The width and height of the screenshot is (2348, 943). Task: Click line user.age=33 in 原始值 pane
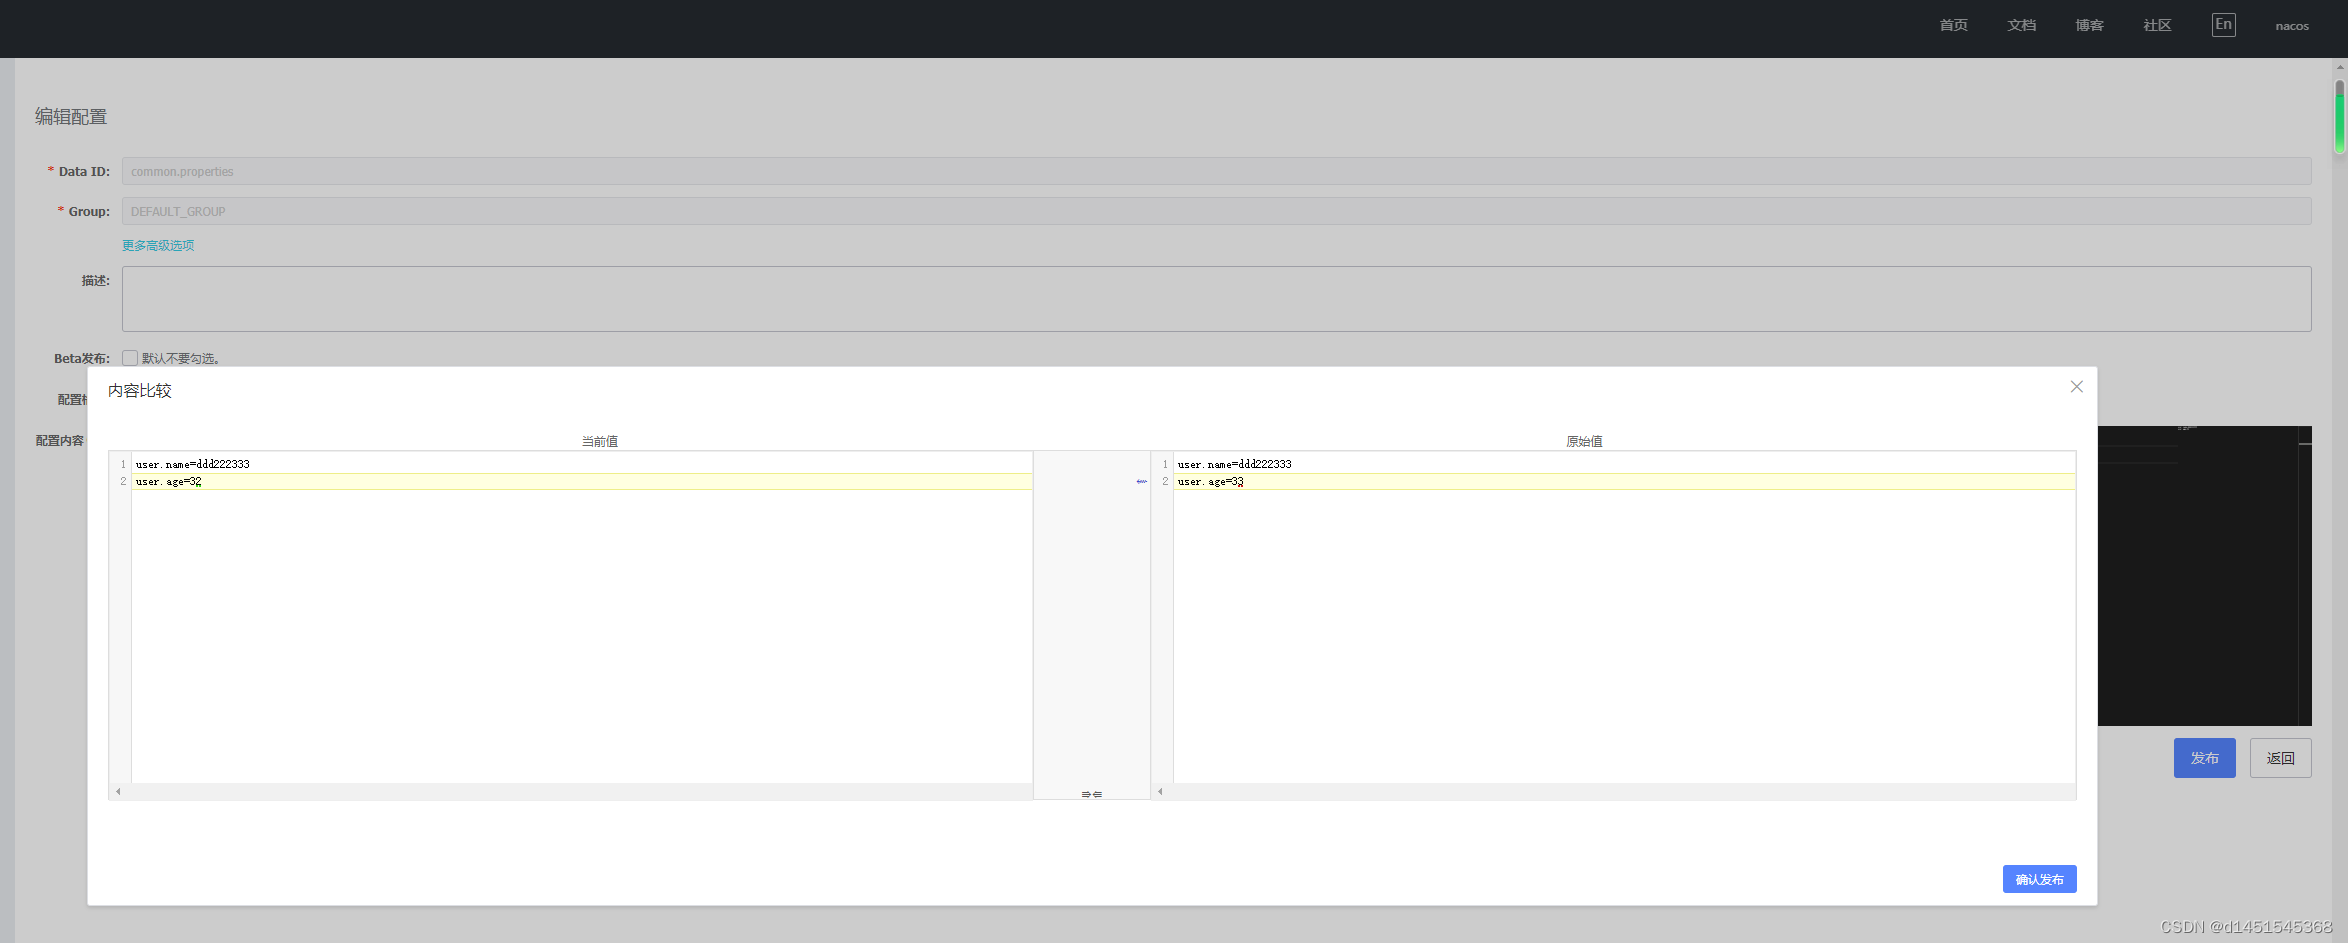(x=1624, y=482)
